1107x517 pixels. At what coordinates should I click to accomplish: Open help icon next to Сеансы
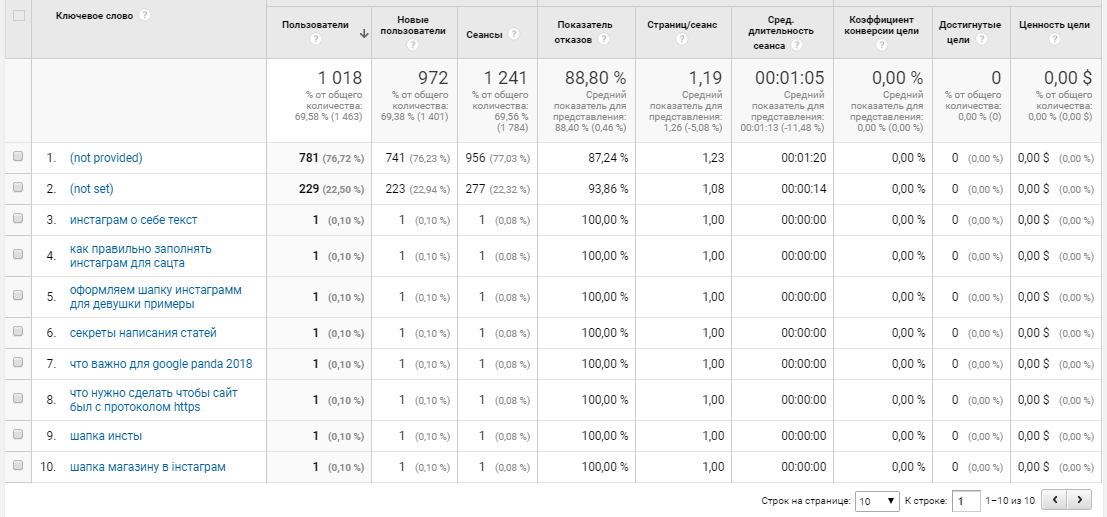tap(514, 34)
